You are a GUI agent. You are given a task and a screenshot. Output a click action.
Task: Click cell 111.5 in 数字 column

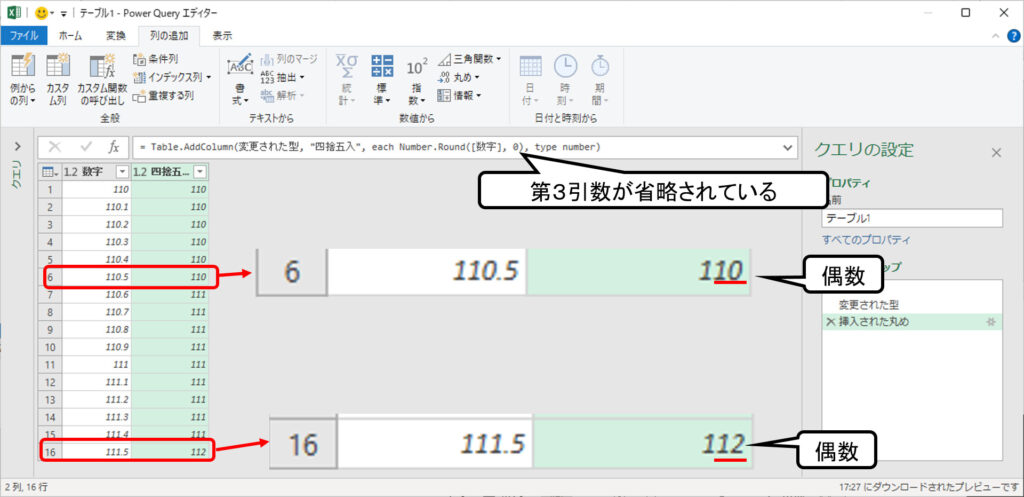click(x=97, y=452)
